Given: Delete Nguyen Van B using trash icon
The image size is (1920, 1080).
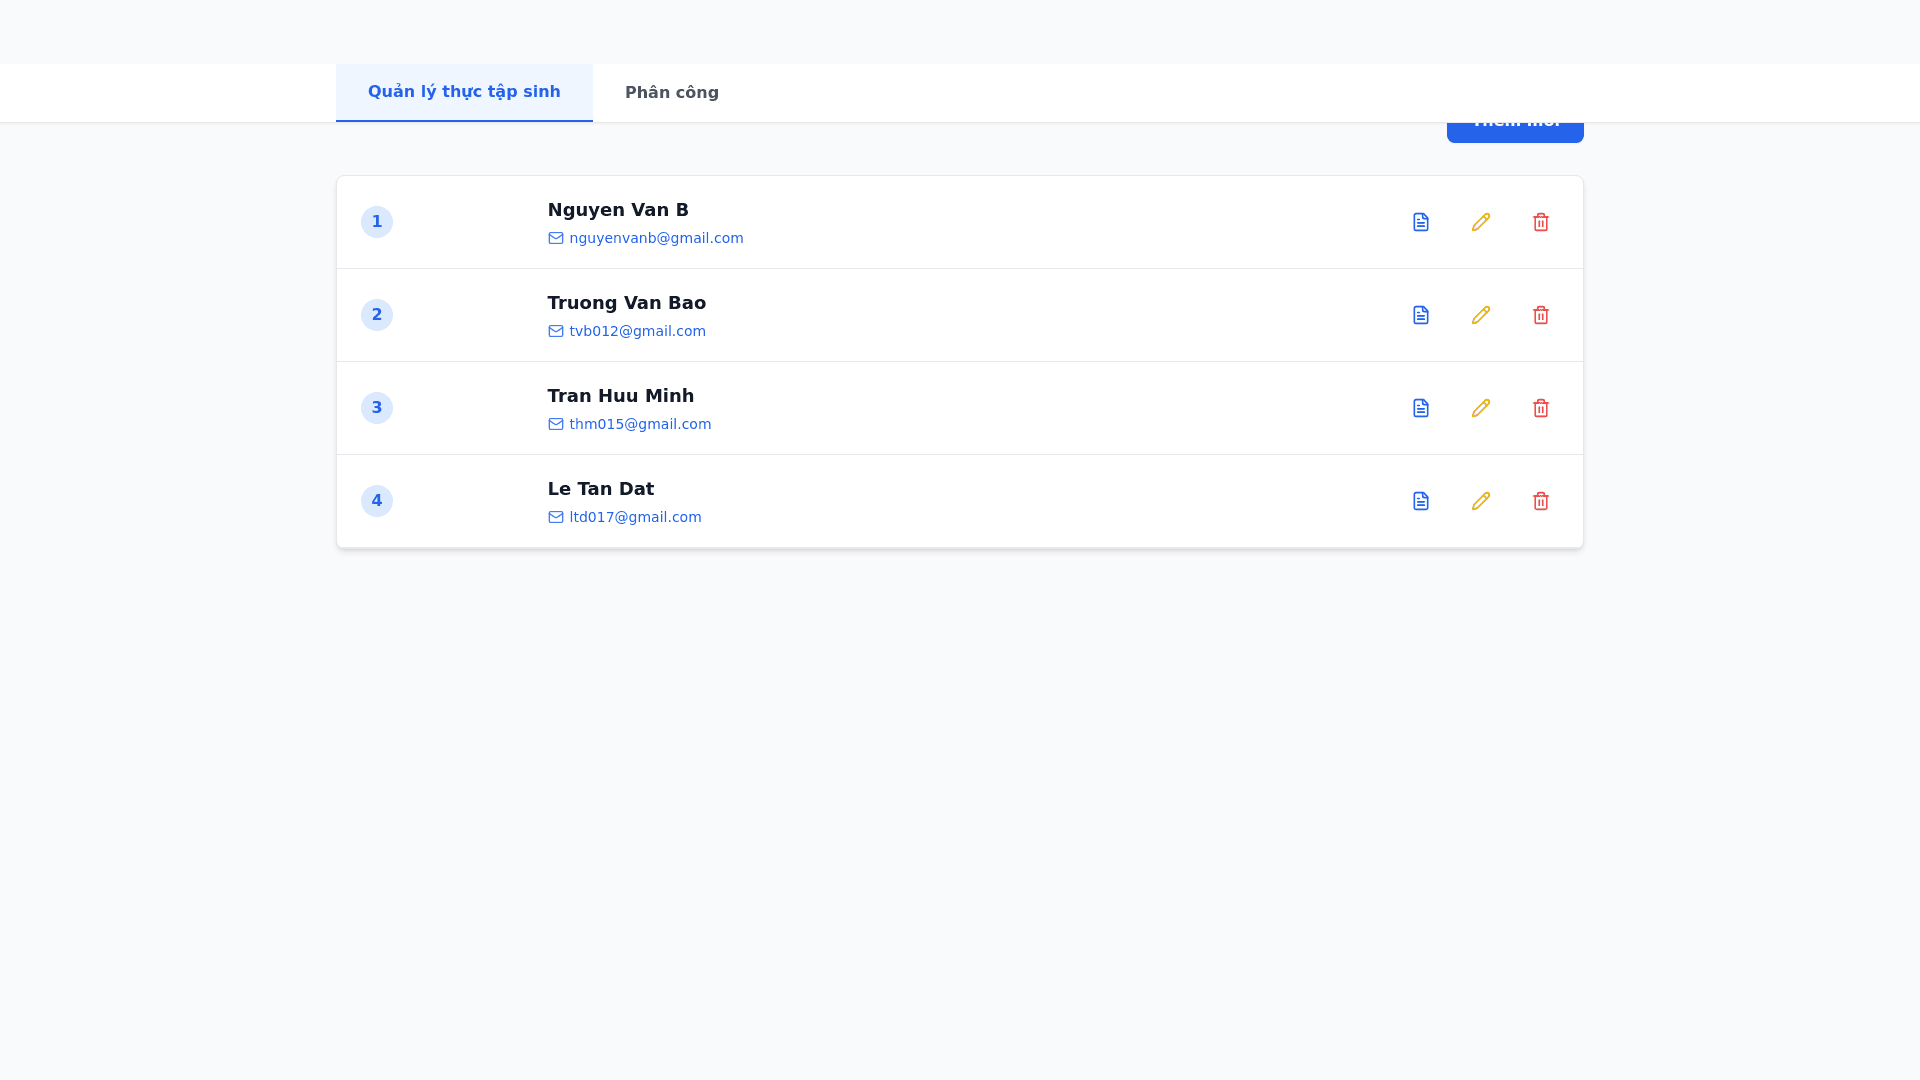Looking at the screenshot, I should 1540,222.
